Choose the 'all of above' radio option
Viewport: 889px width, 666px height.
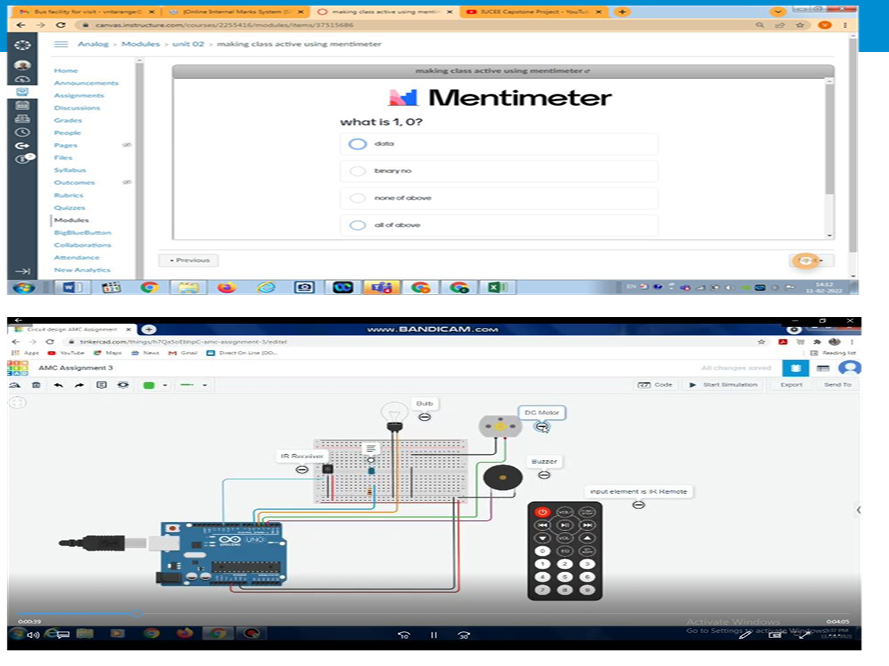click(357, 225)
